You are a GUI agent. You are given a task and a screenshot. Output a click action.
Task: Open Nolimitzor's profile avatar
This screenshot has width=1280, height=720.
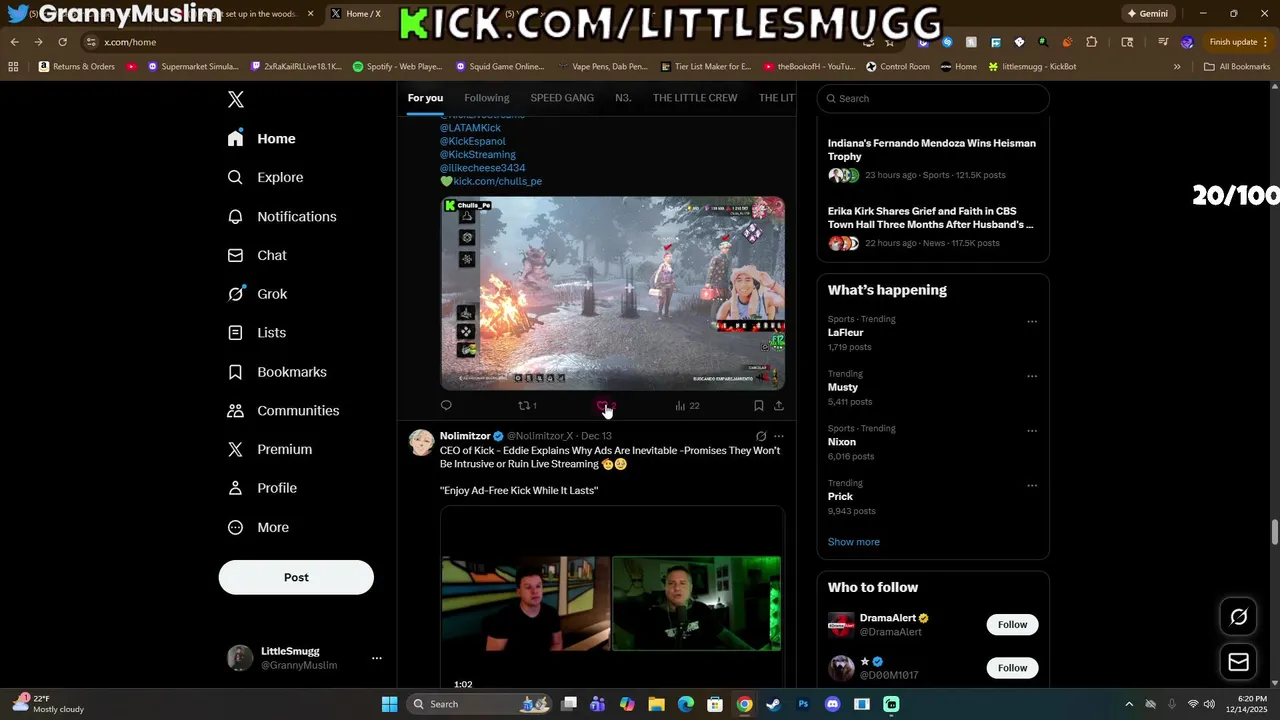(x=422, y=443)
